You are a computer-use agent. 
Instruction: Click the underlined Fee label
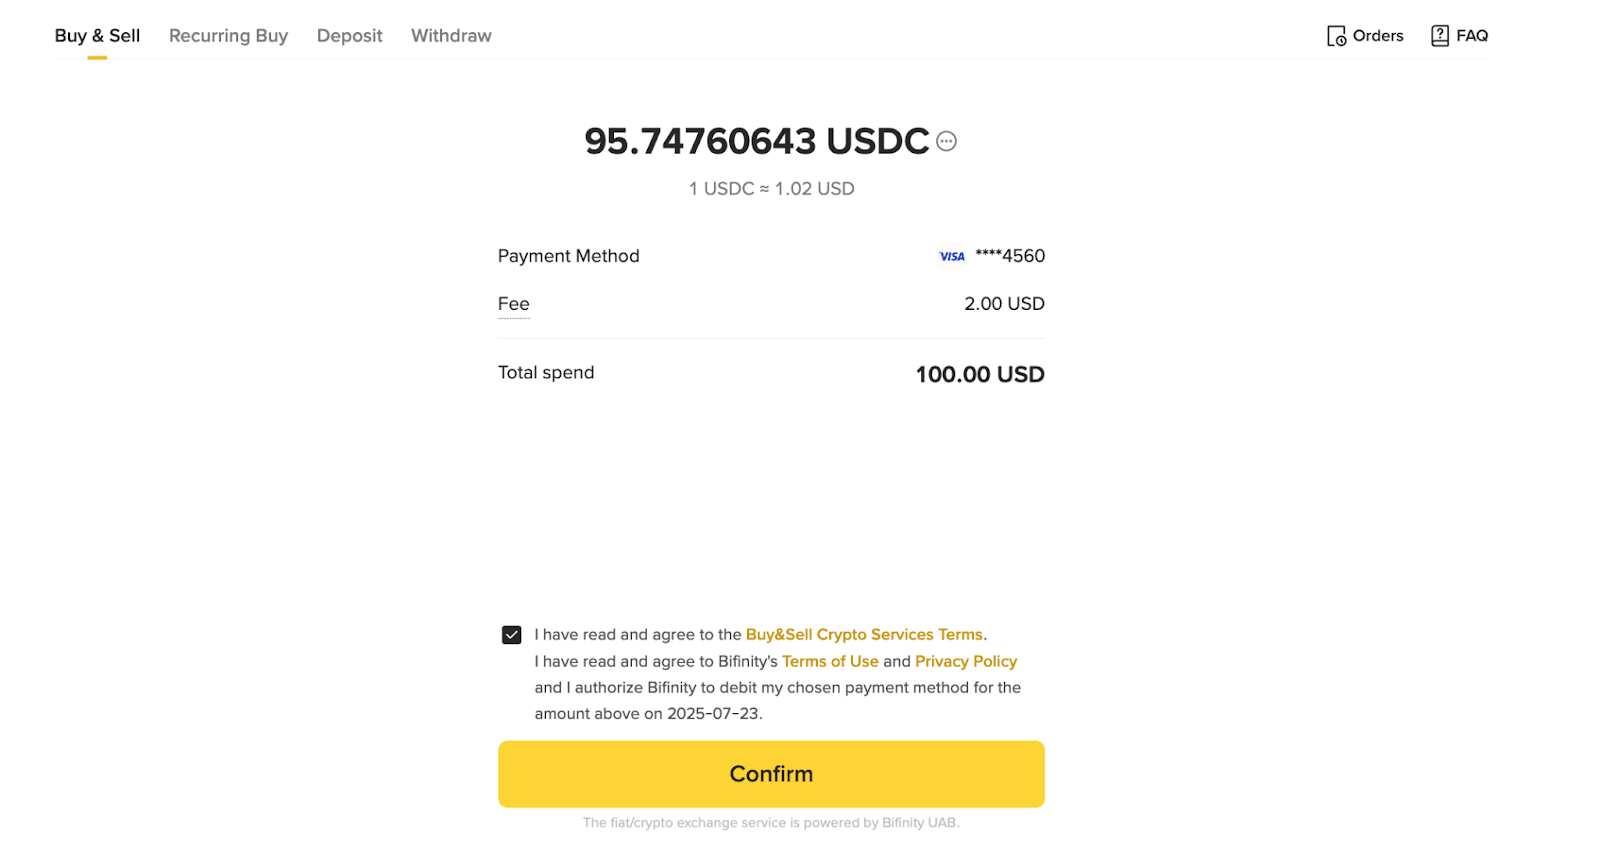click(513, 304)
